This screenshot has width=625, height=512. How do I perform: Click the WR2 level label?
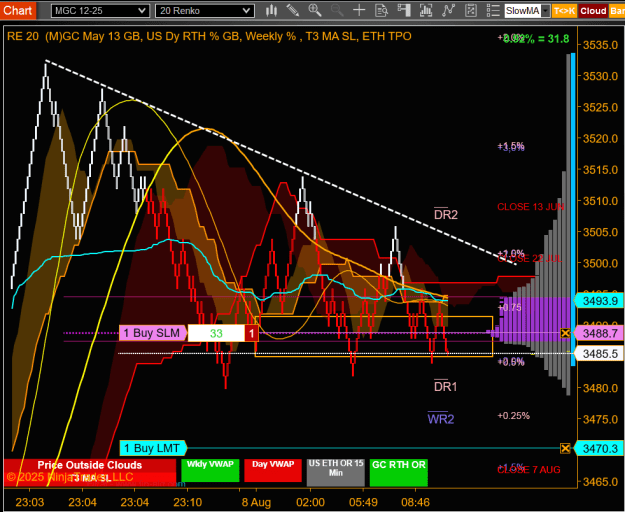coord(441,418)
